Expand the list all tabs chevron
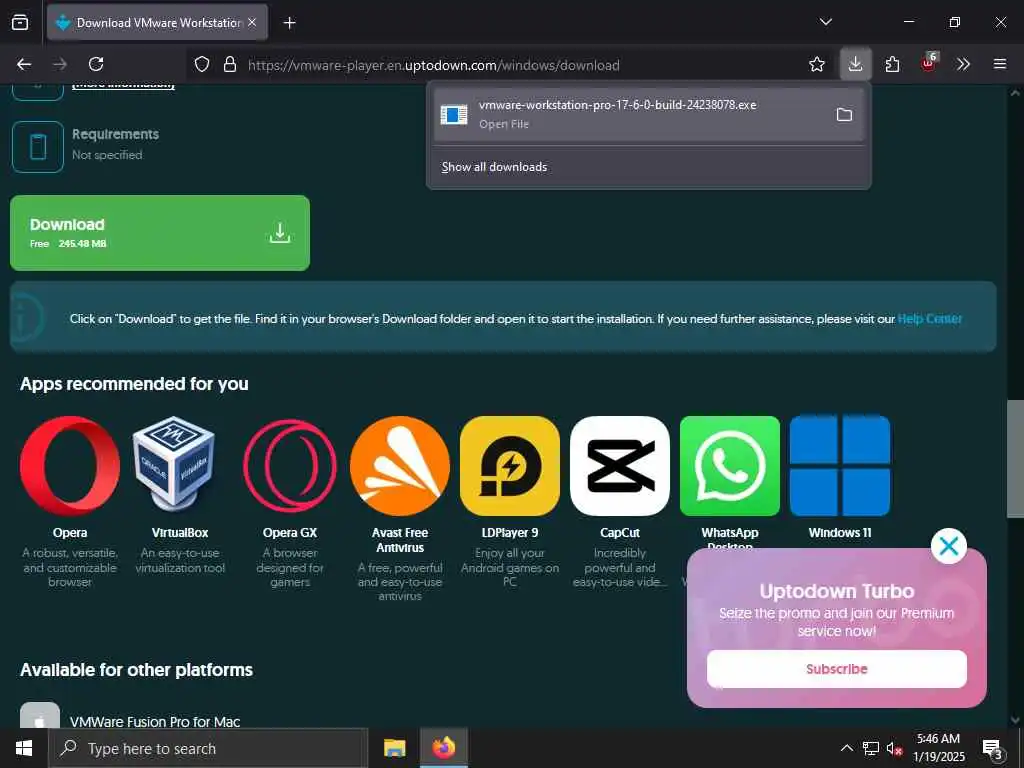1024x768 pixels. coord(825,22)
